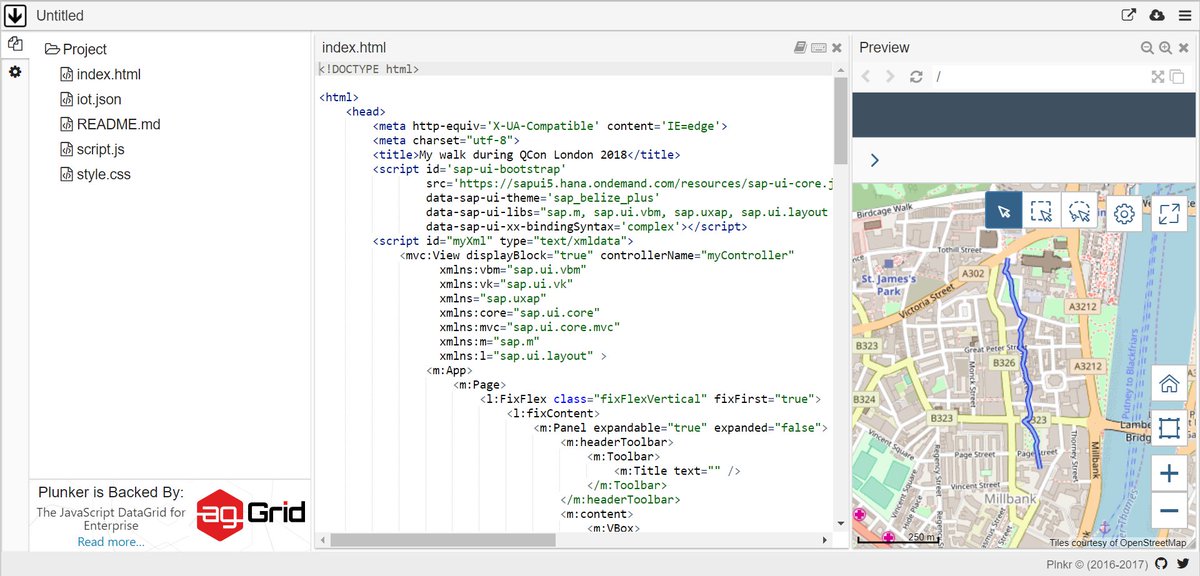The width and height of the screenshot is (1200, 576).
Task: Activate the map rectangular zoom tool
Action: 1168,428
